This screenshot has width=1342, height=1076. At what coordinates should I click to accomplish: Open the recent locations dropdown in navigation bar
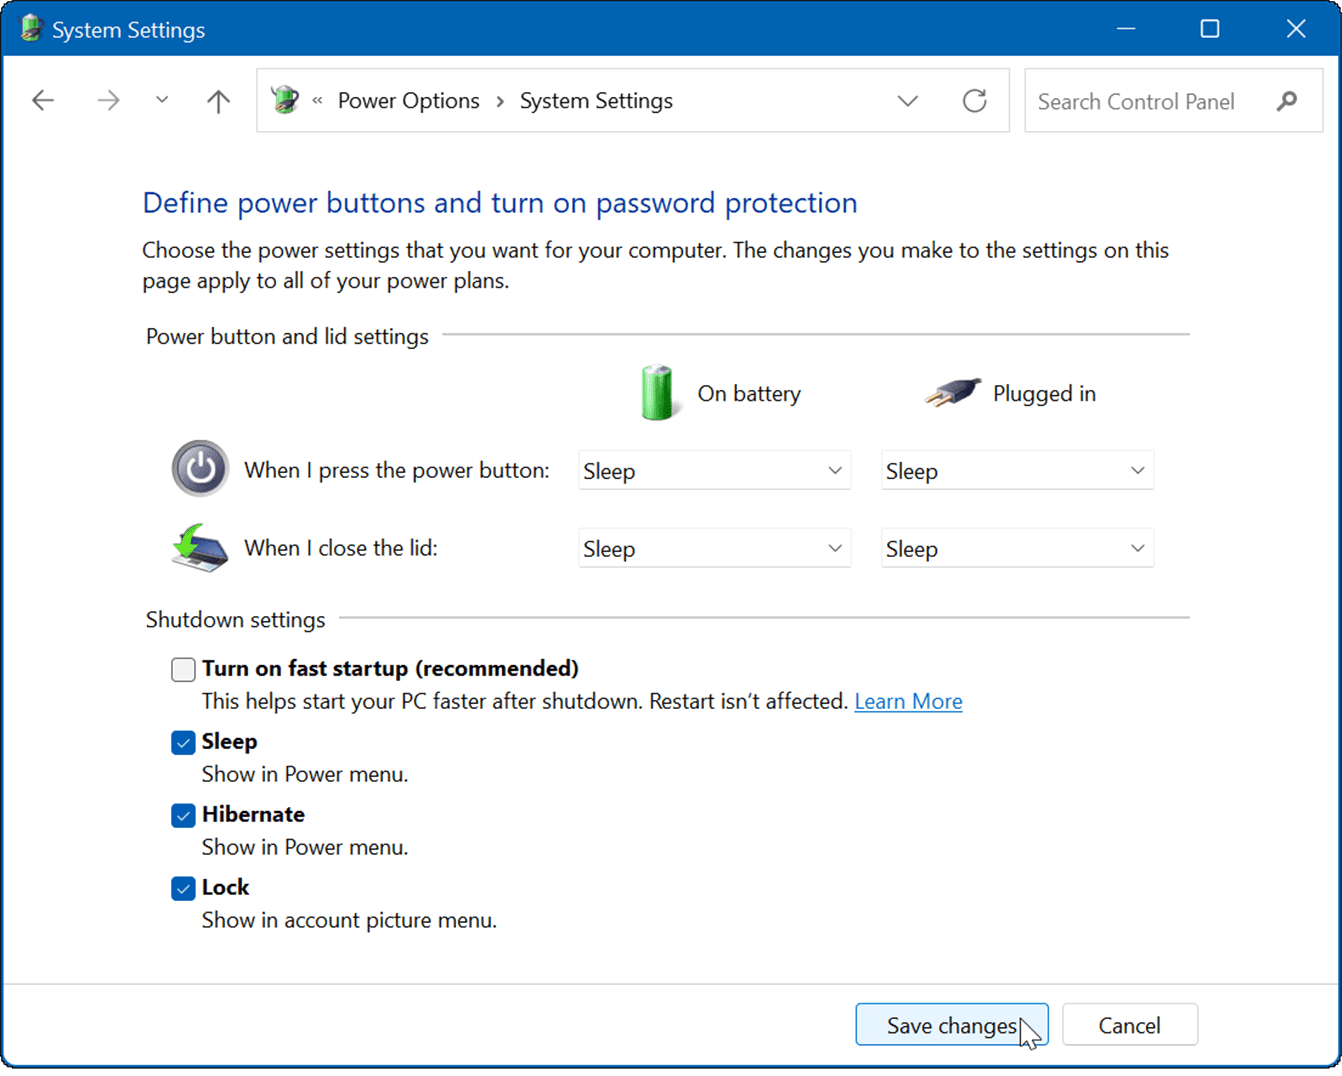(x=161, y=100)
